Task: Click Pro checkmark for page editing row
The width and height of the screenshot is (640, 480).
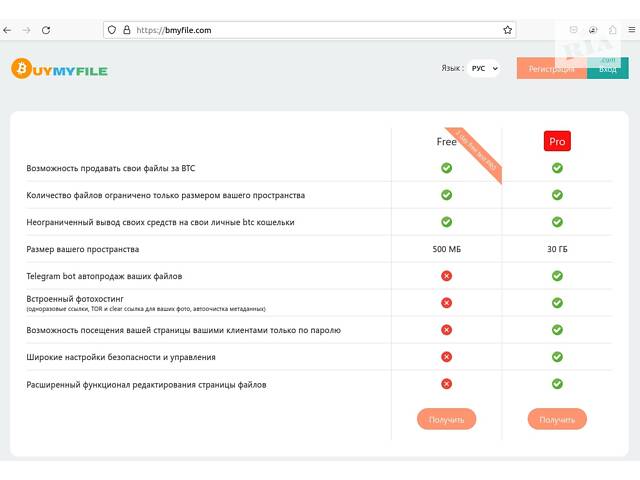Action: (x=557, y=384)
